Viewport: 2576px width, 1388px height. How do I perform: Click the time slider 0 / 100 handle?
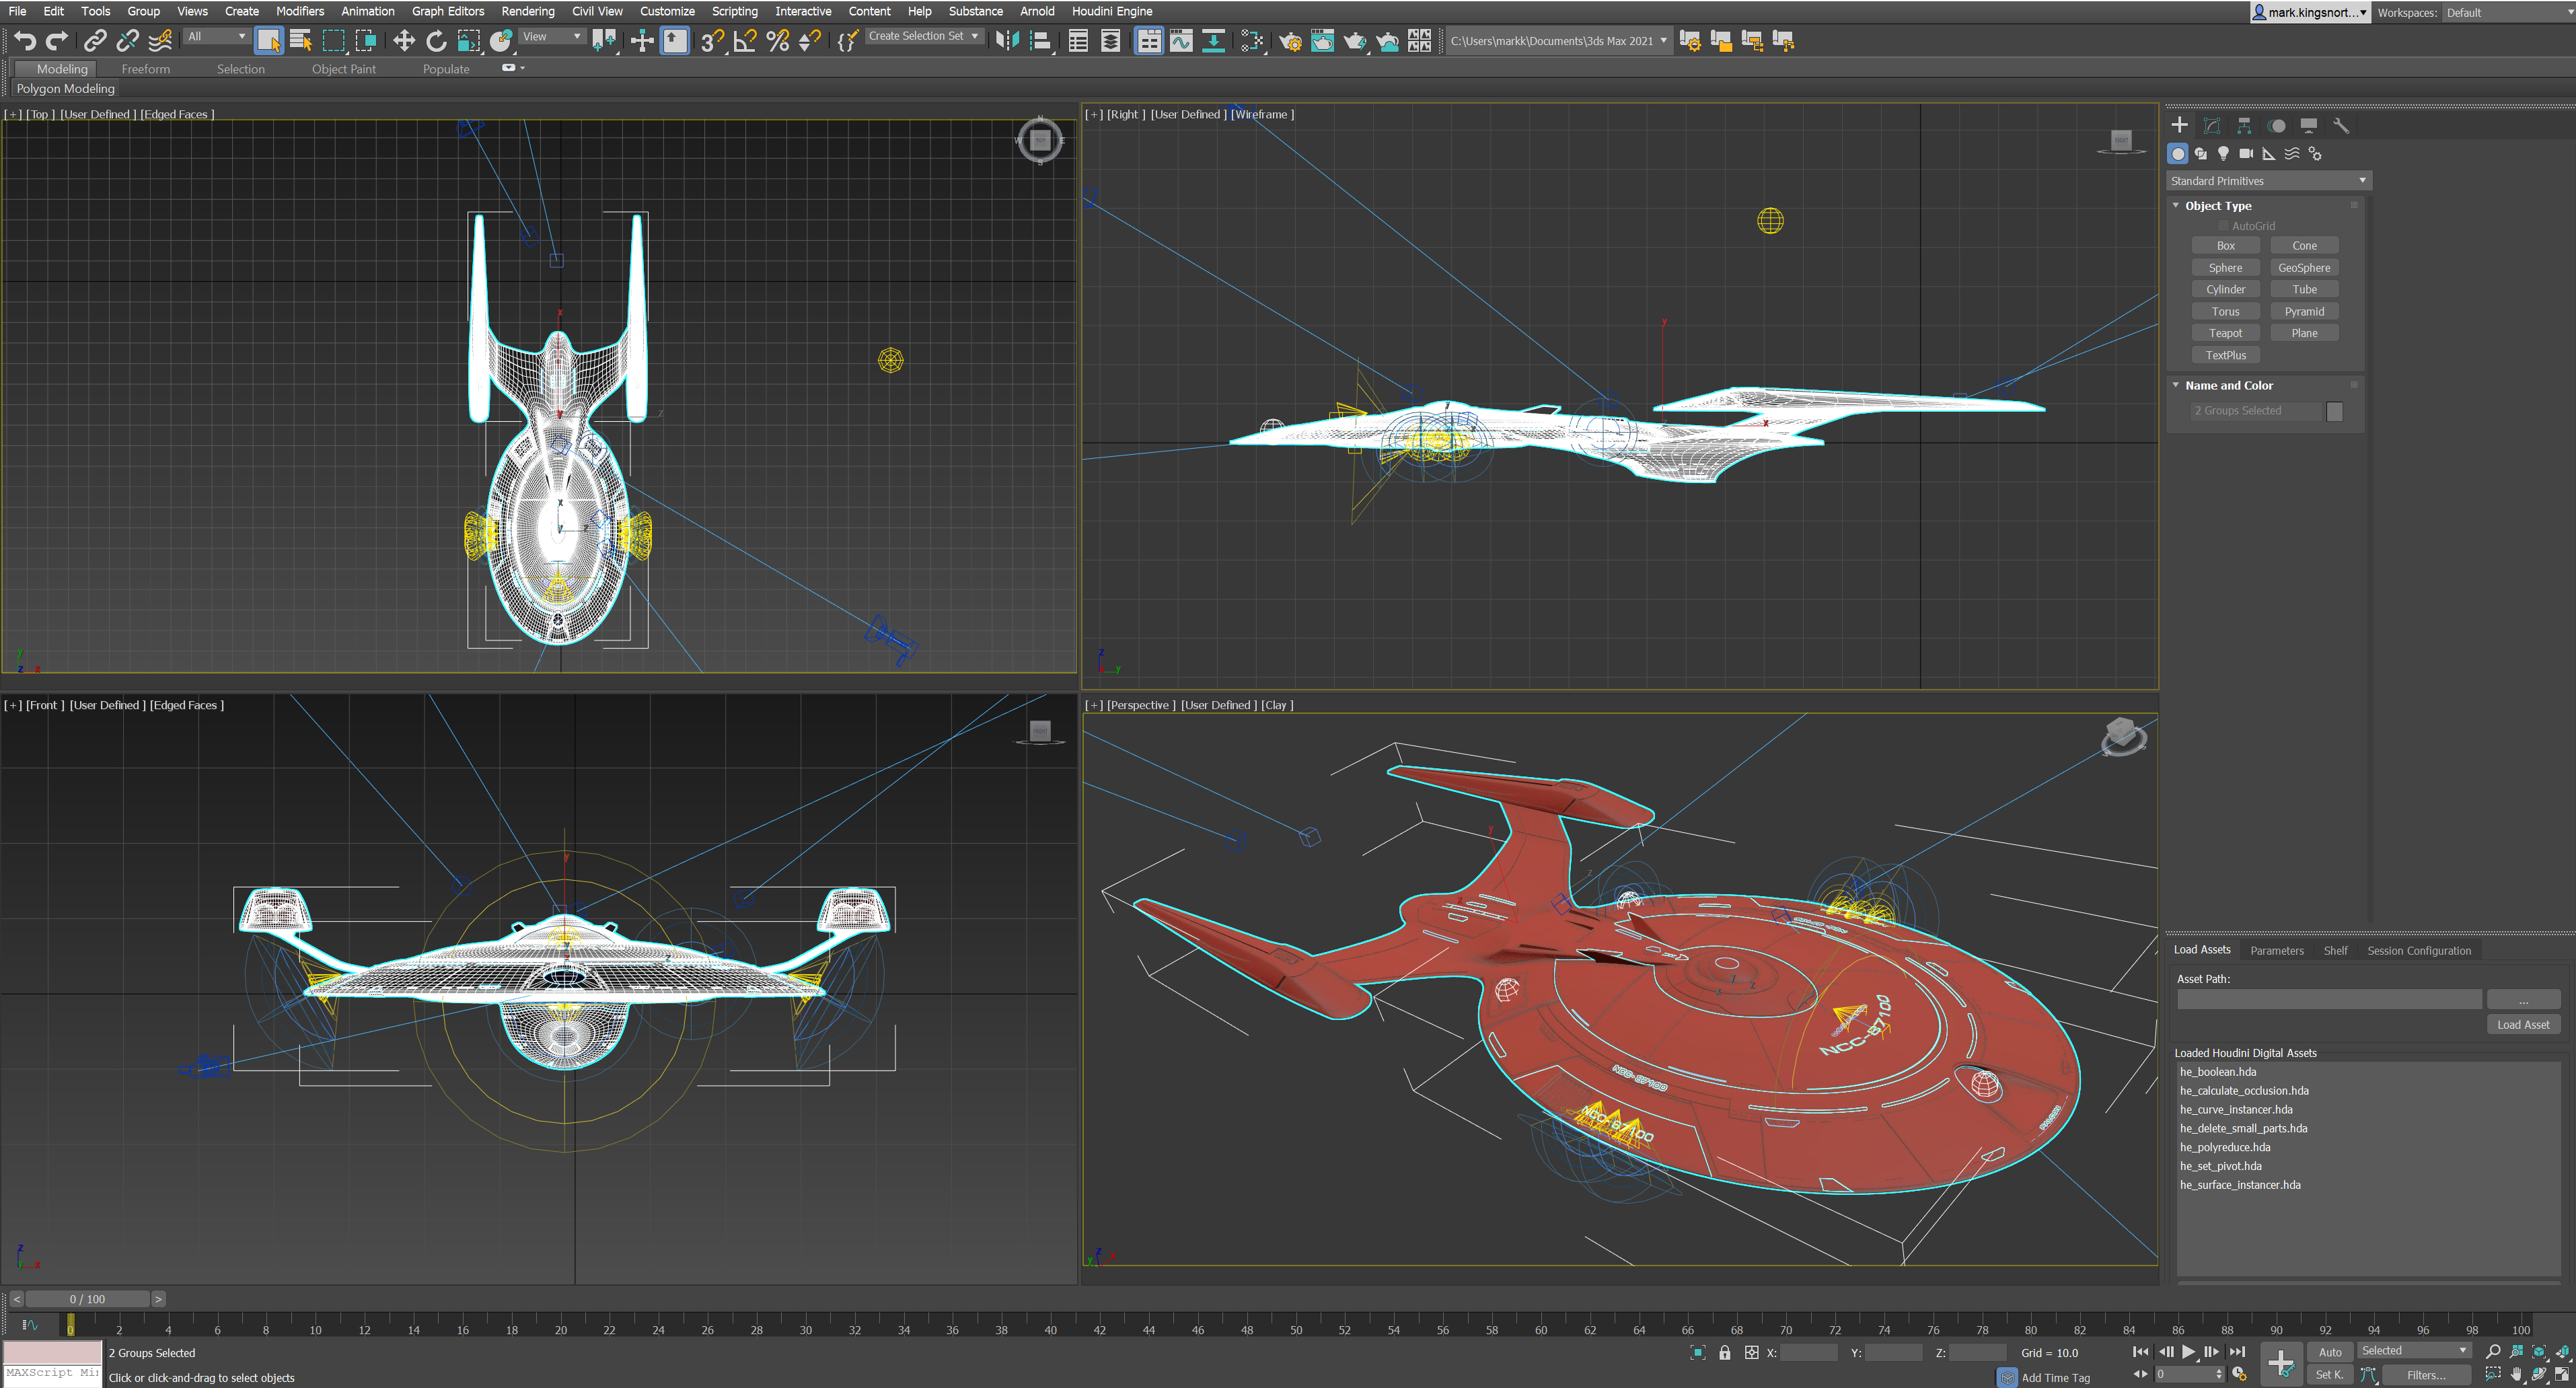click(87, 1299)
